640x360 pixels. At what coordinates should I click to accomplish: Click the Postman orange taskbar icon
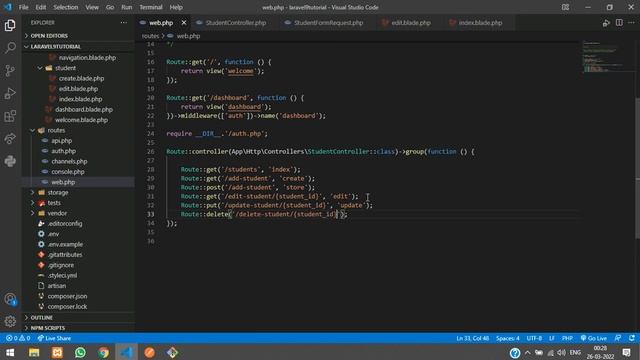[149, 352]
